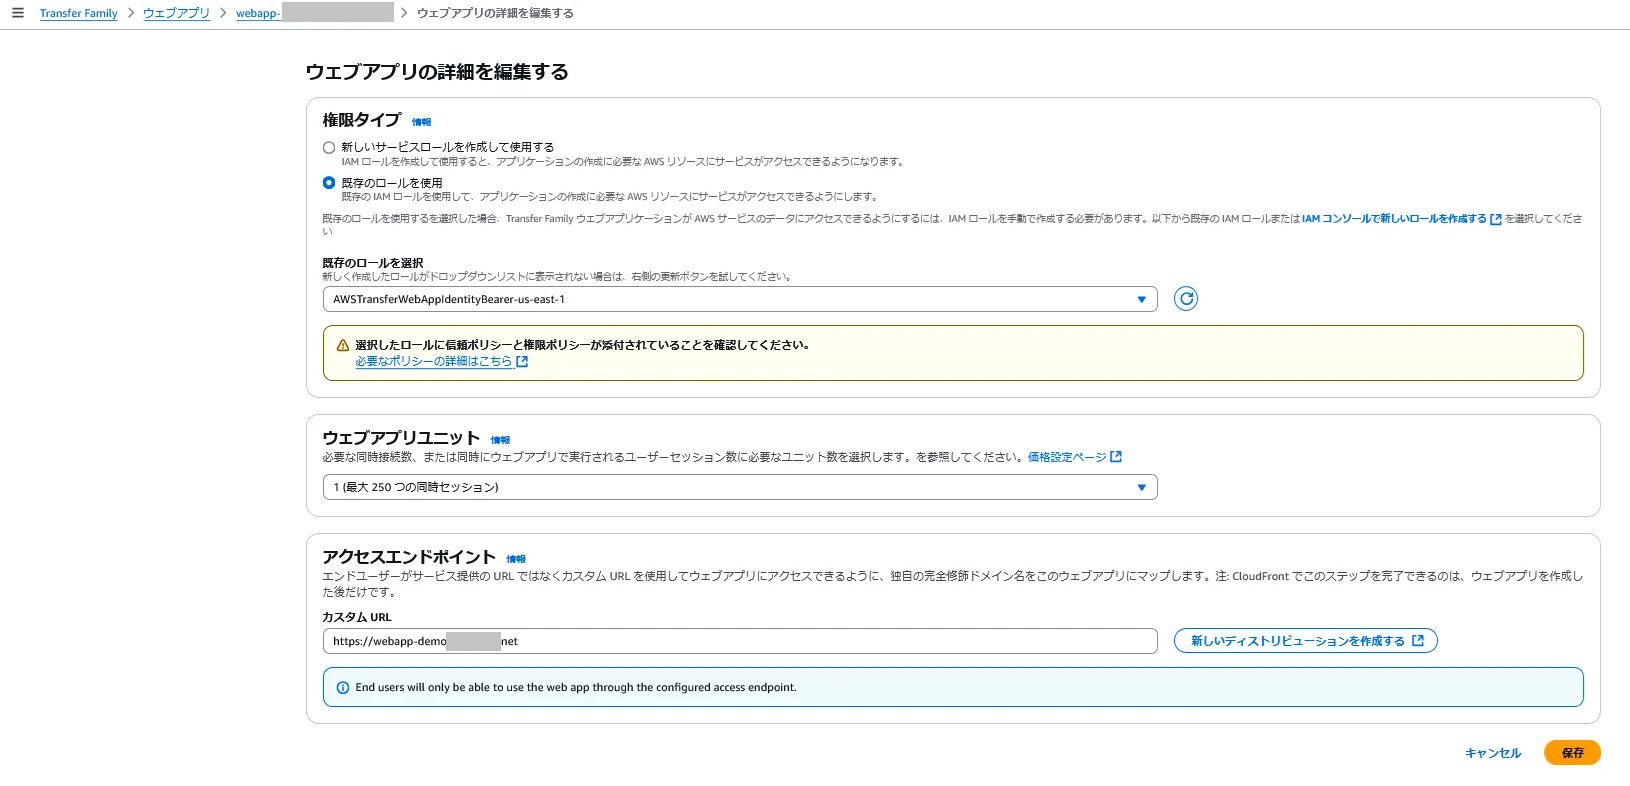
Task: Click キャンセル to discard changes
Action: click(1493, 753)
